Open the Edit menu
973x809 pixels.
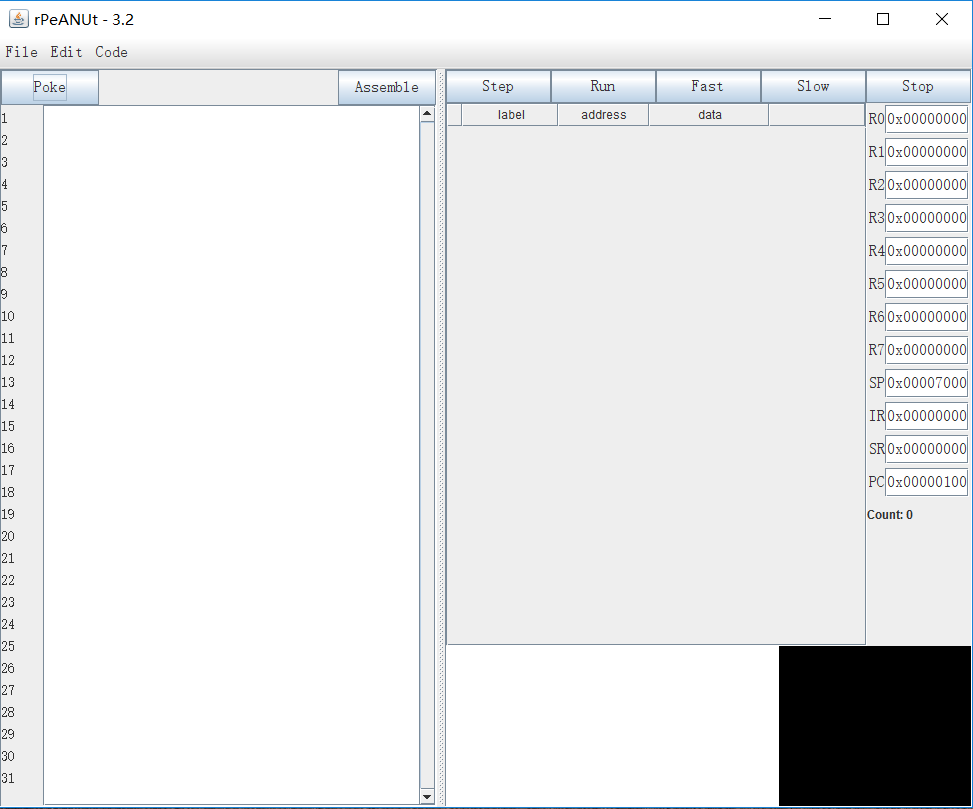pyautogui.click(x=66, y=52)
